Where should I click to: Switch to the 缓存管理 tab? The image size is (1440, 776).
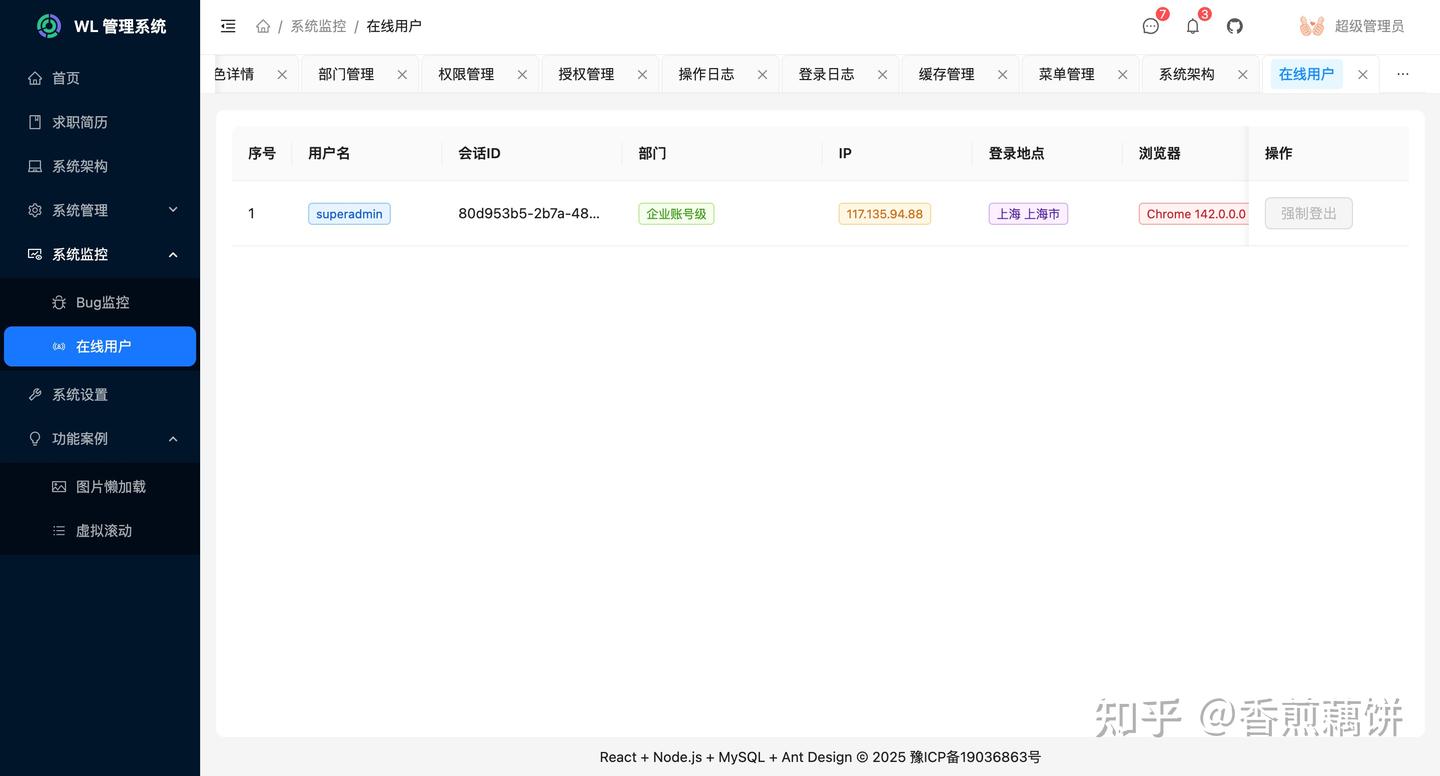tap(946, 74)
